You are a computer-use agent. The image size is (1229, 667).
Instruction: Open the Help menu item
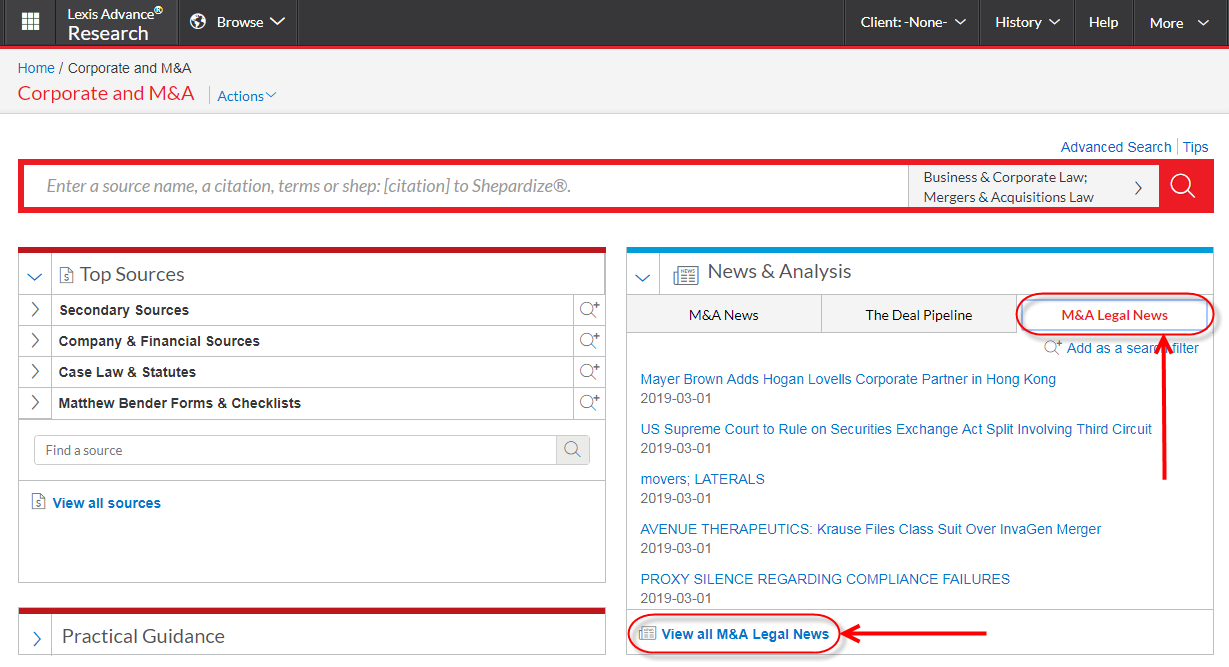tap(1104, 22)
